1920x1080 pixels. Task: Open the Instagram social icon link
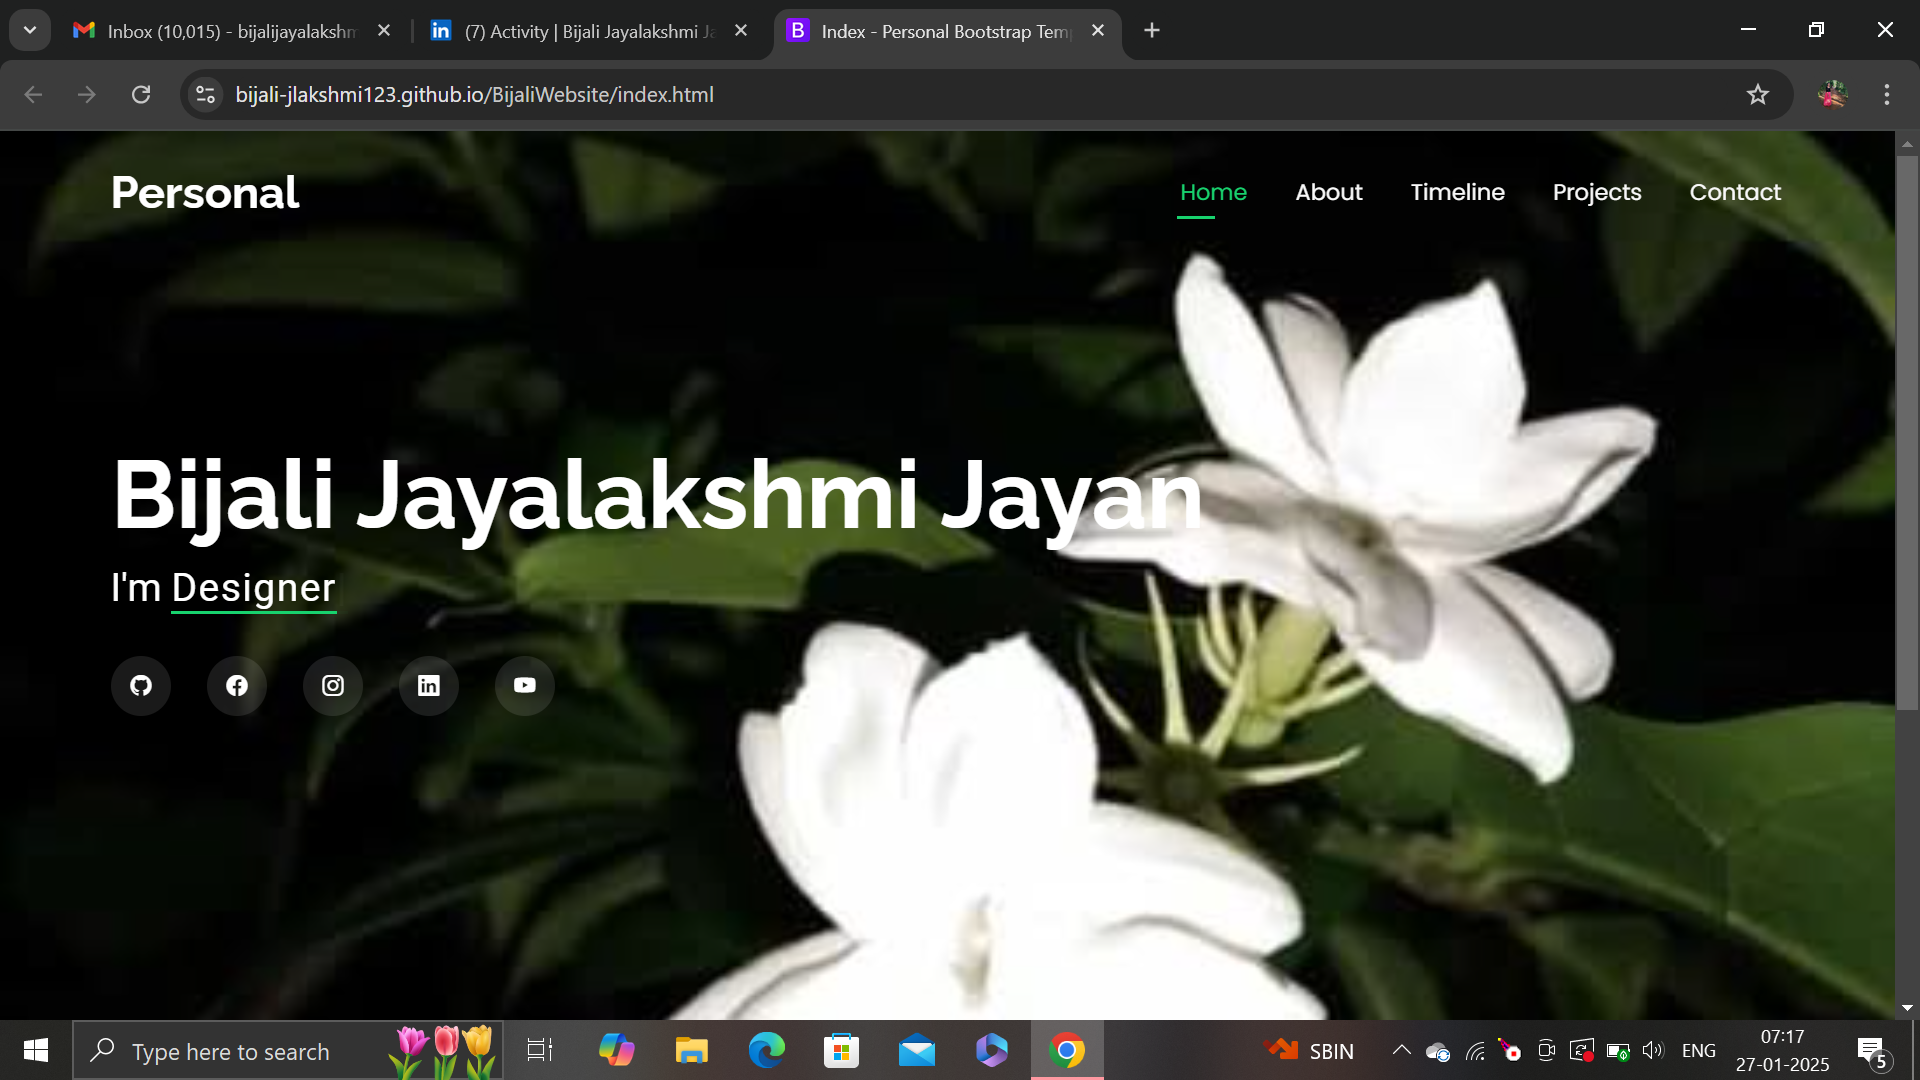(x=333, y=686)
